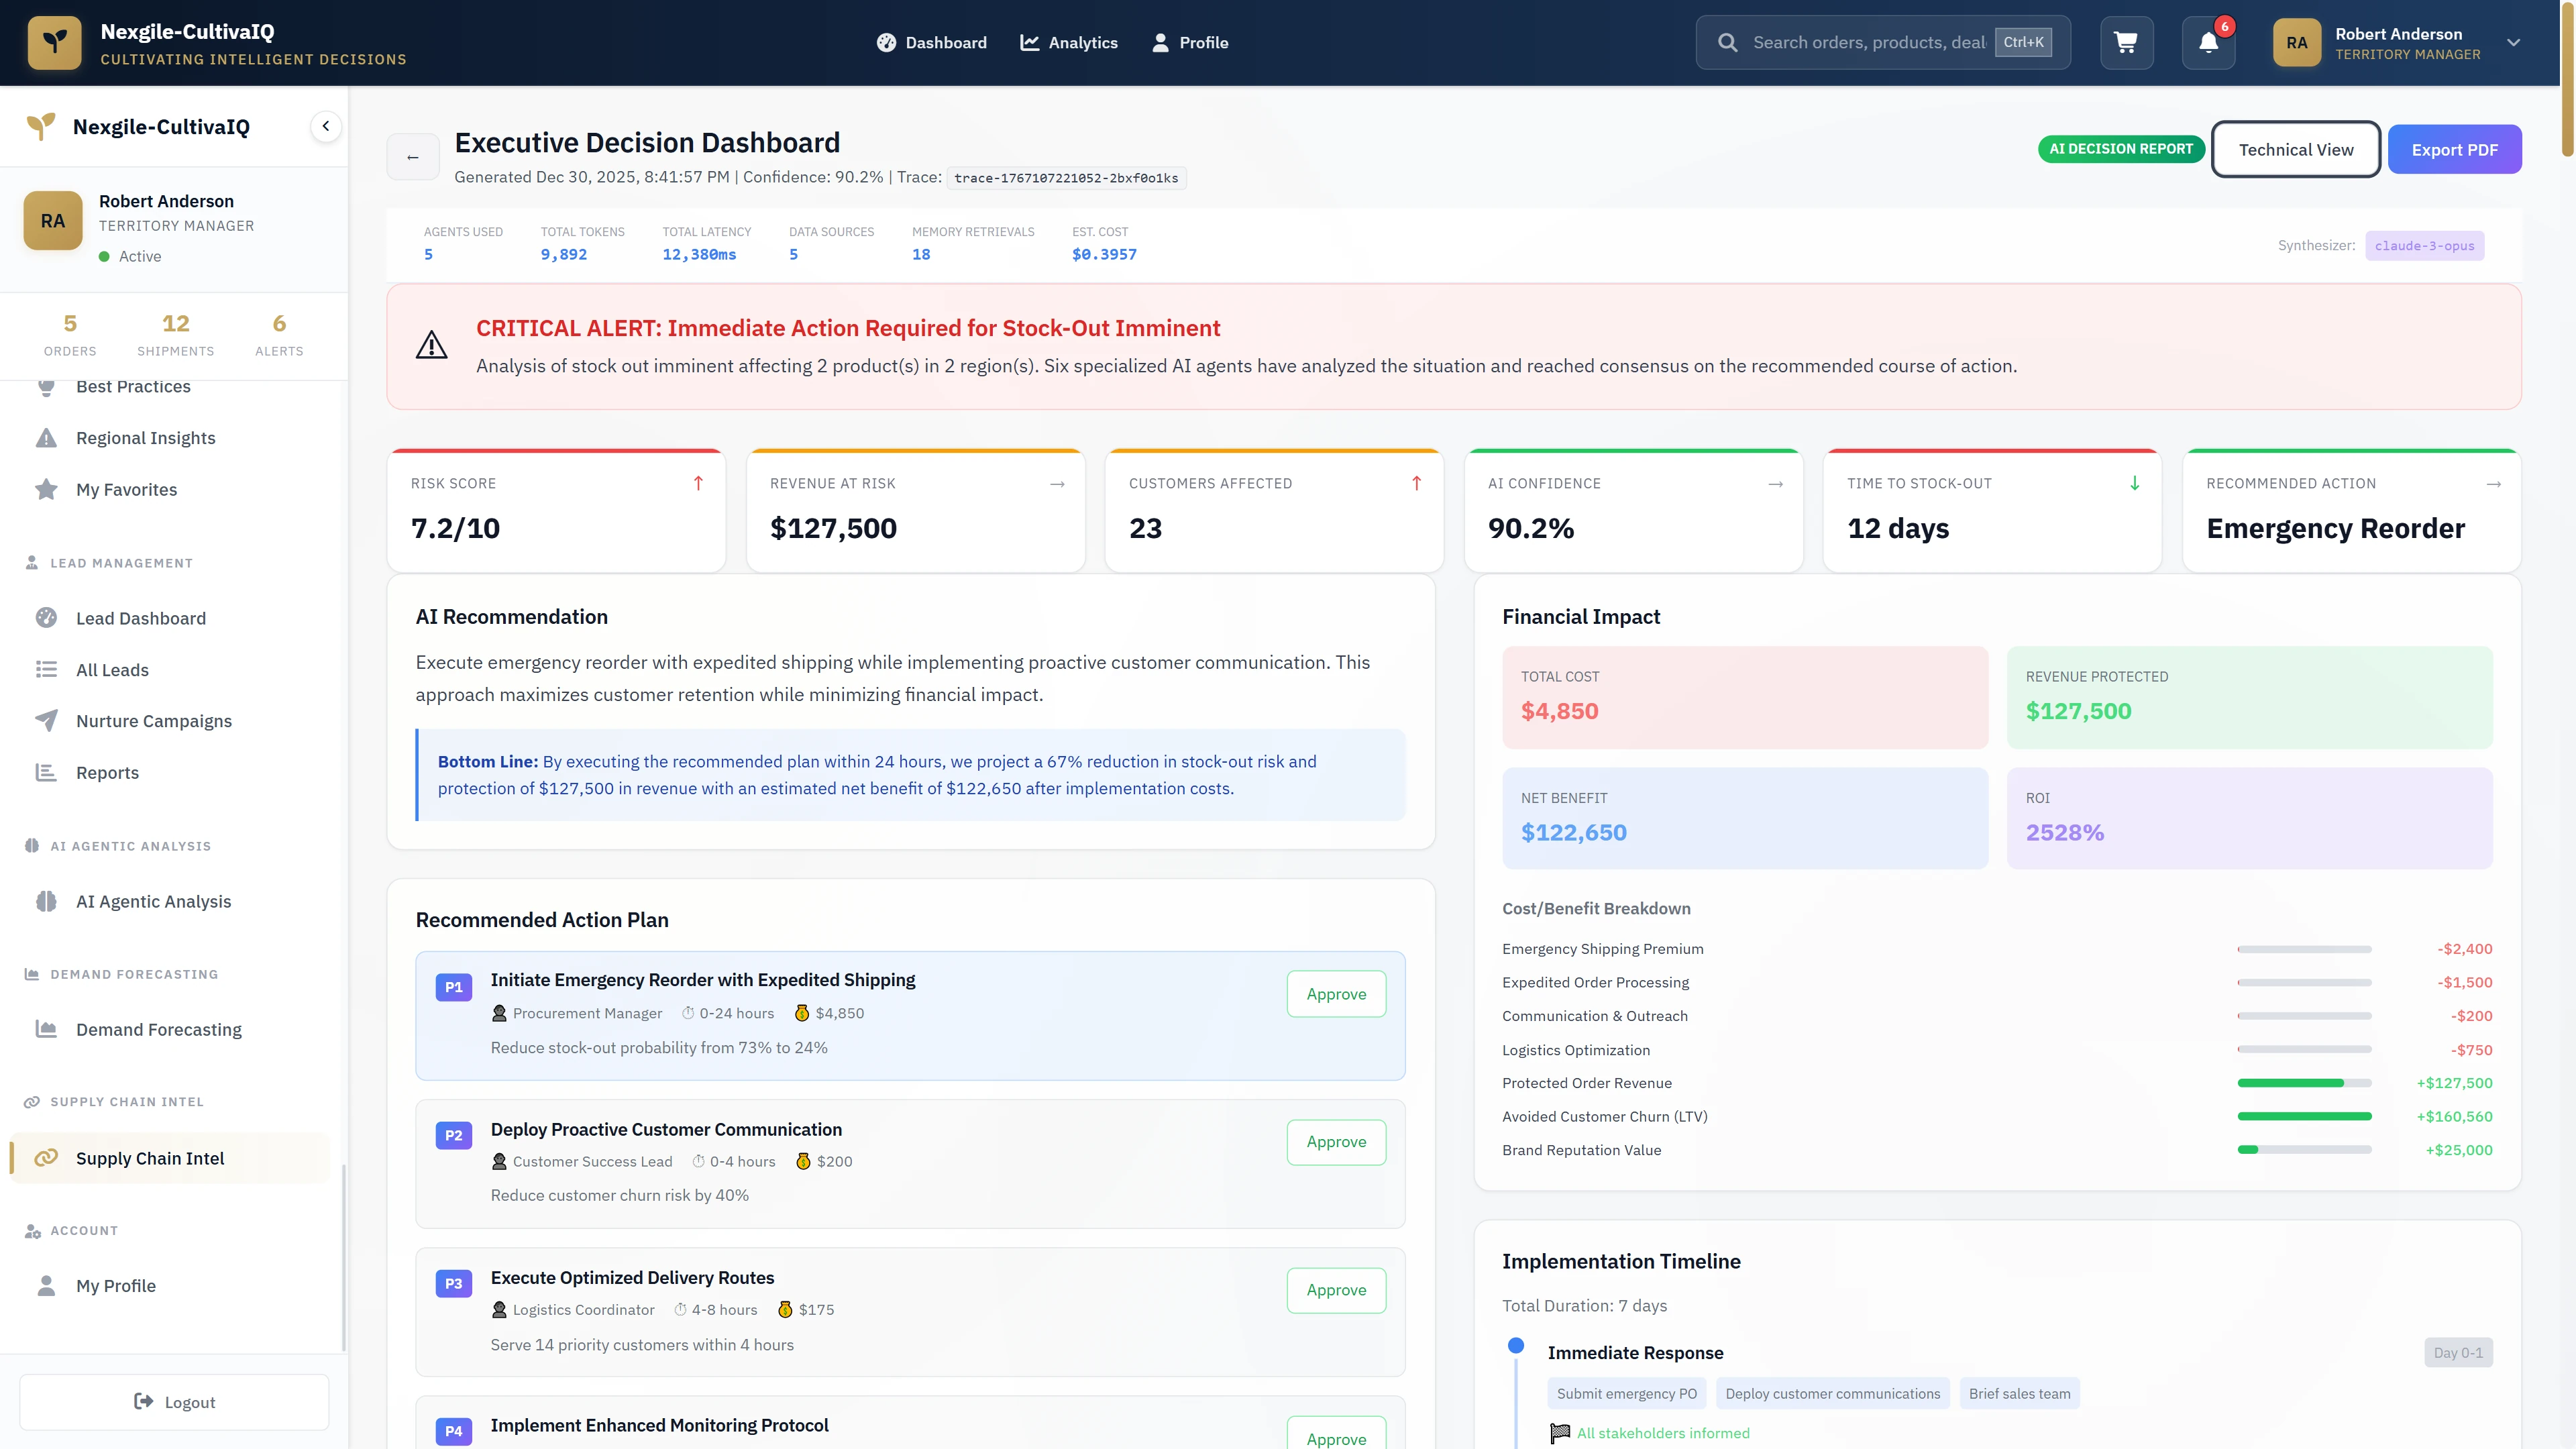This screenshot has width=2576, height=1449.
Task: Click the Protected Order Revenue progress bar
Action: 2306,1083
